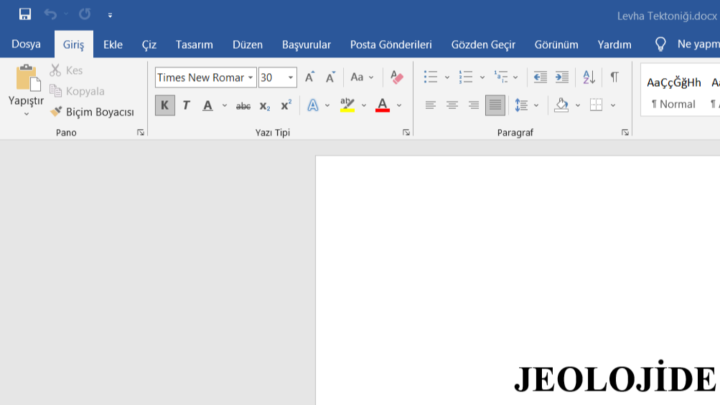720x405 pixels.
Task: Apply a bulleted list
Action: pyautogui.click(x=431, y=77)
